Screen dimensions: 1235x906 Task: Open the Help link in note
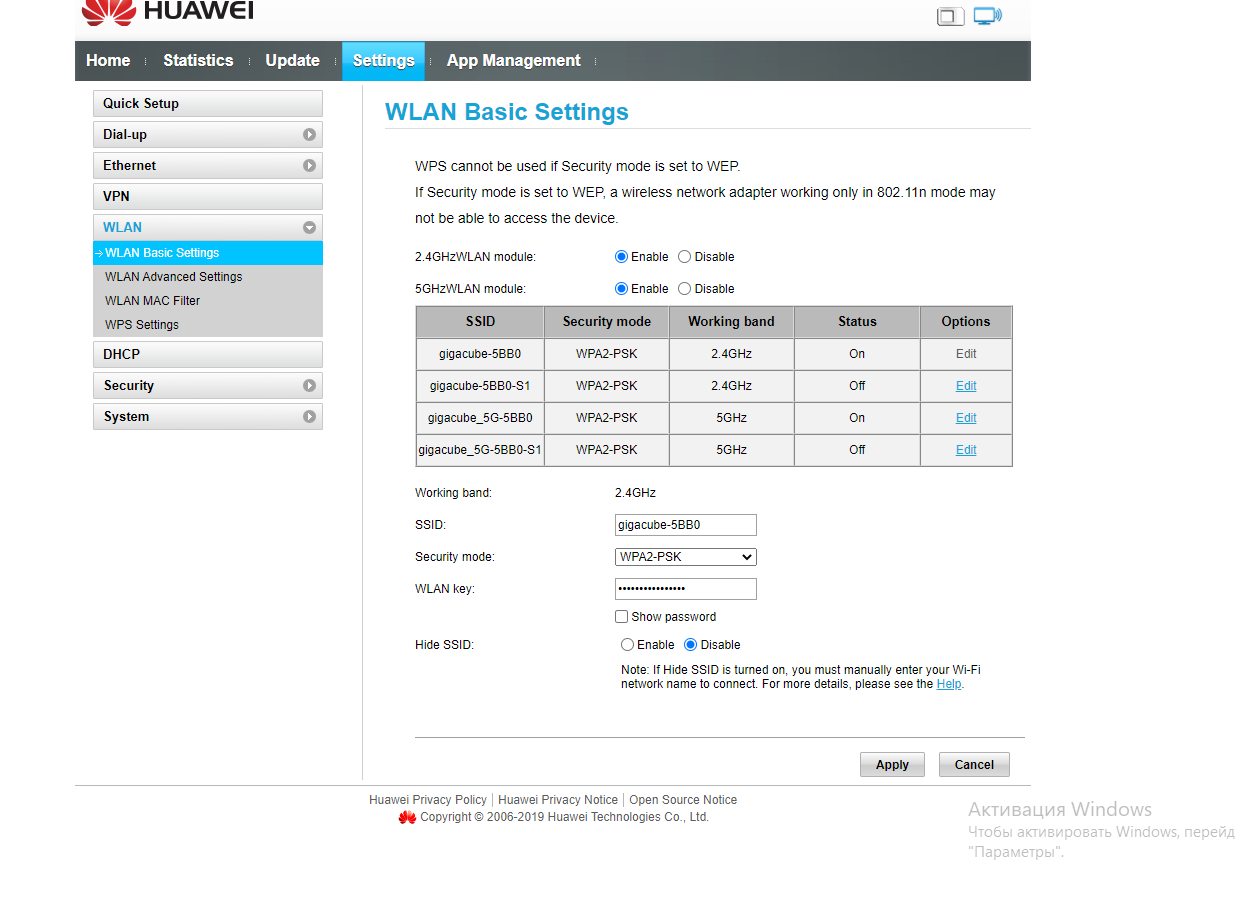click(x=948, y=684)
